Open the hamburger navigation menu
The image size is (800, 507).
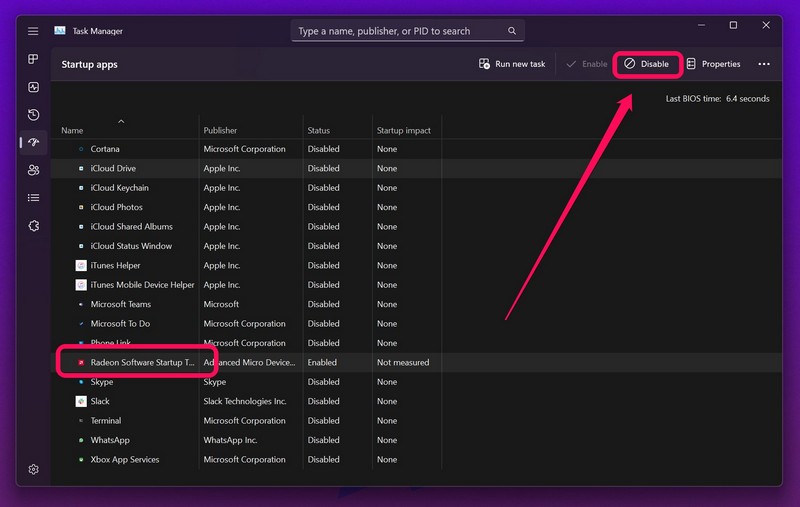pyautogui.click(x=33, y=31)
